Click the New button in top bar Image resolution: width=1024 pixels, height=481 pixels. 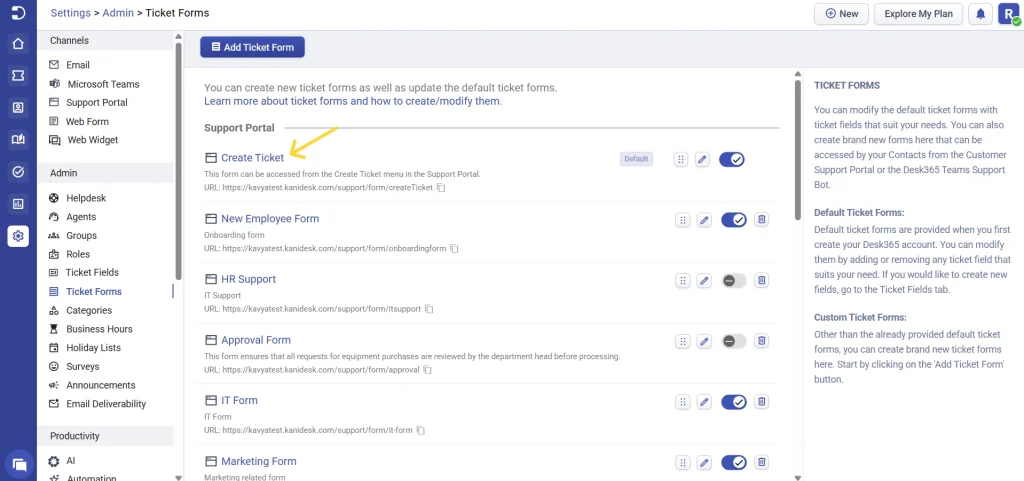tap(841, 14)
